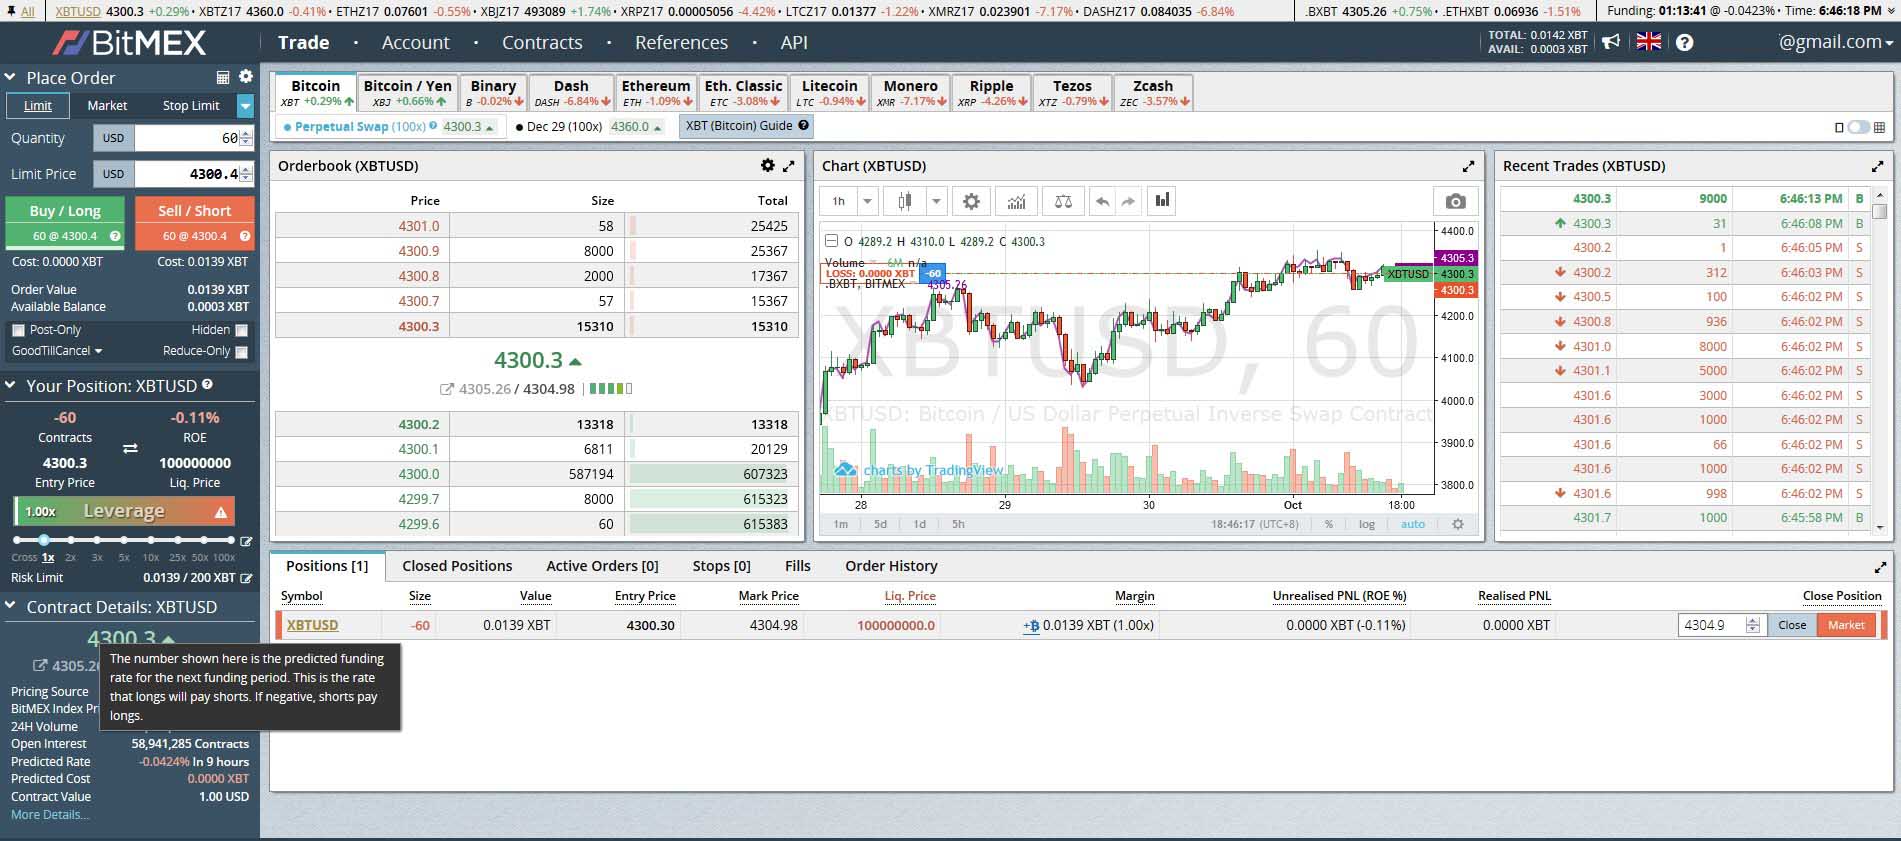1901x841 pixels.
Task: Open Place Order settings gear
Action: click(246, 77)
